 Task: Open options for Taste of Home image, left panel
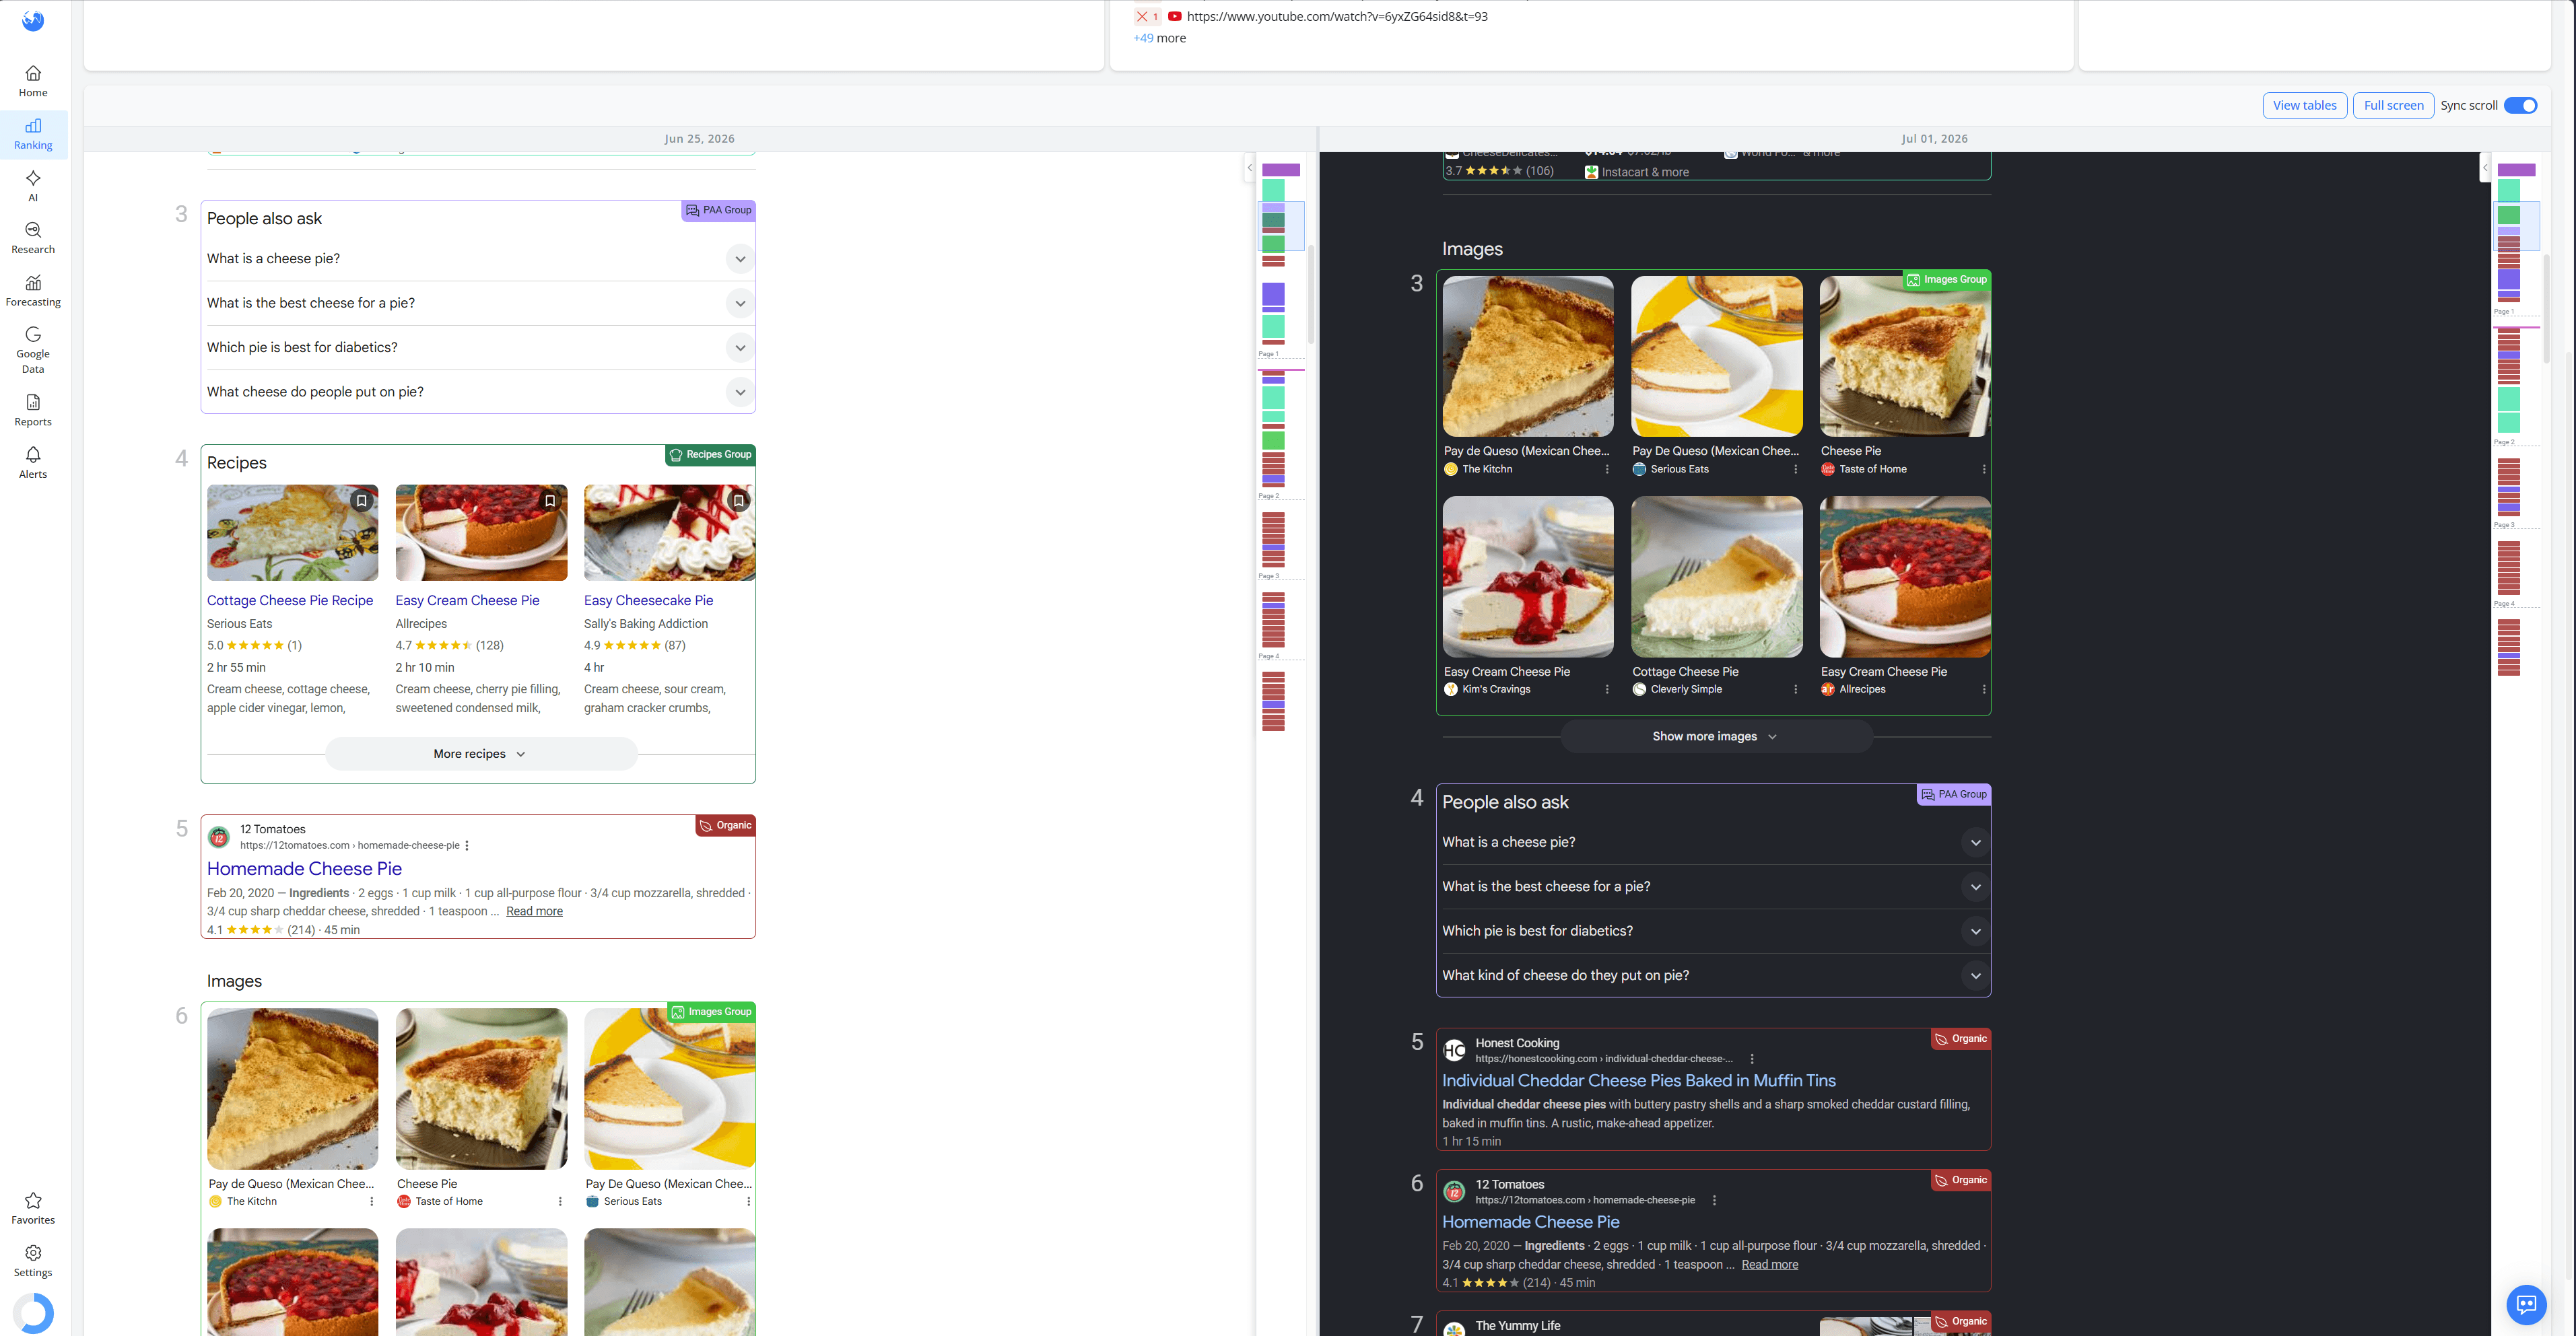pos(560,1202)
